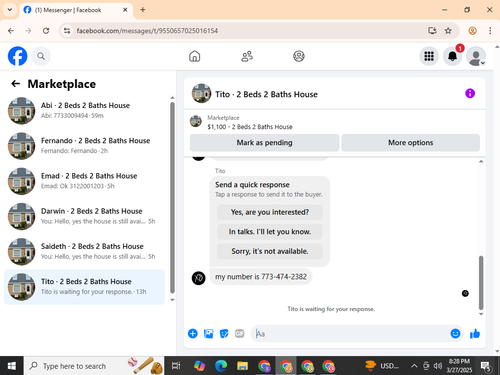Click Tito's message avatar beside phone number

click(199, 278)
